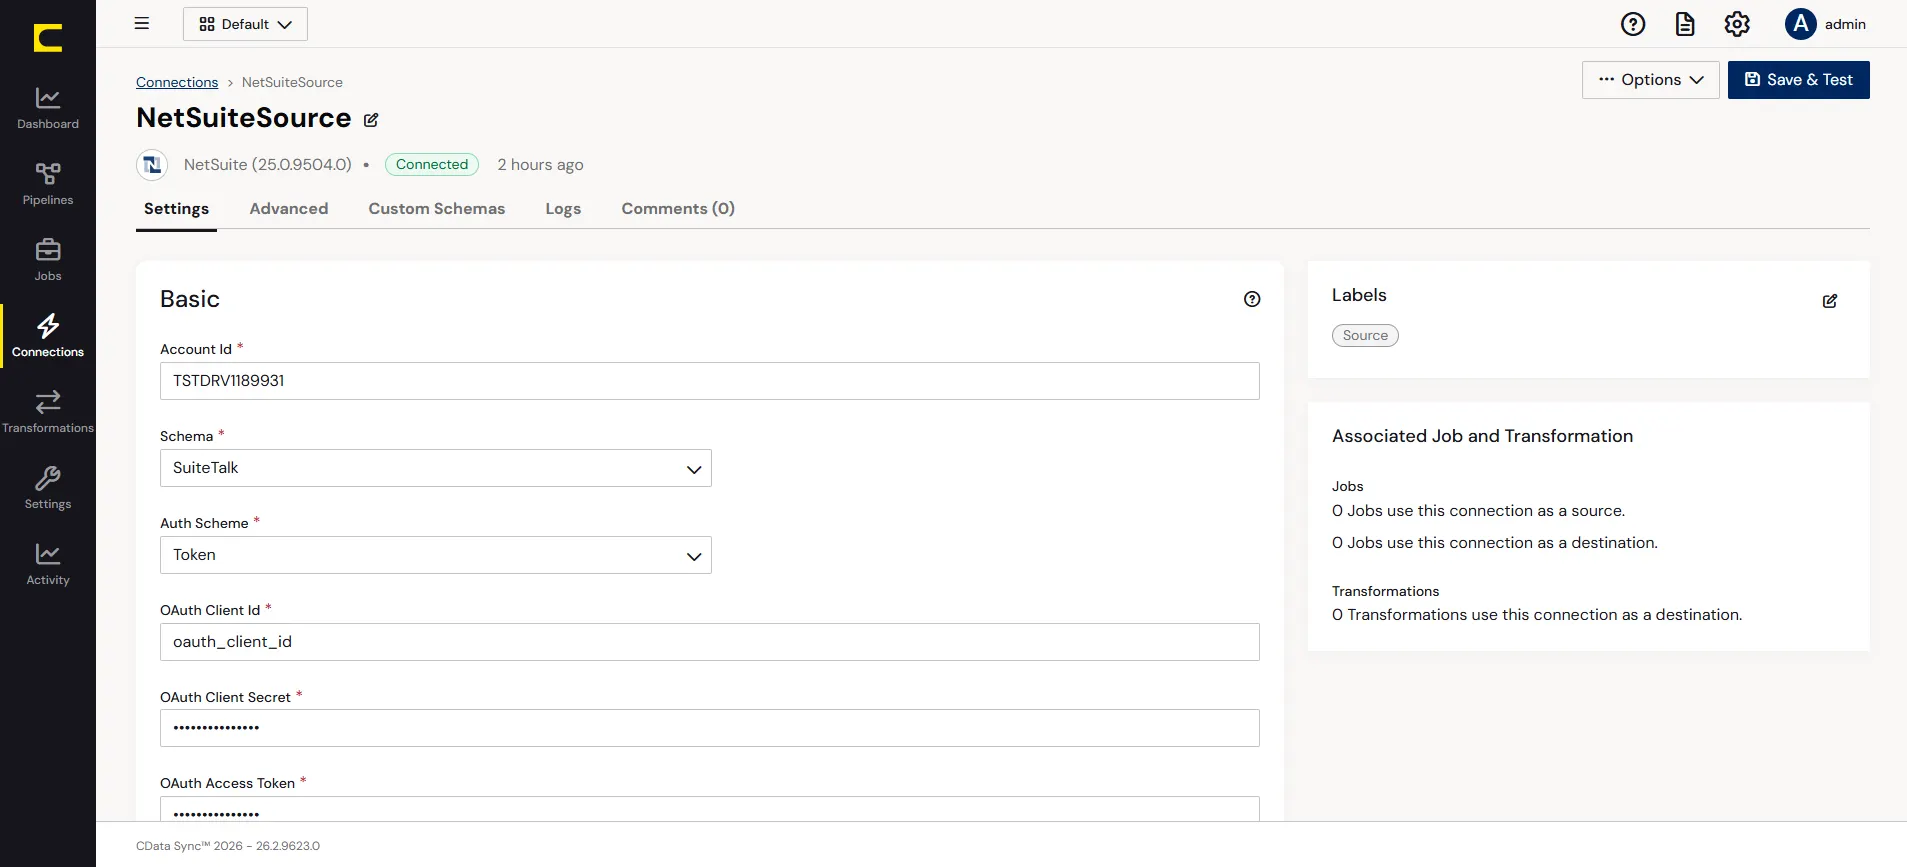Viewport: 1907px width, 867px height.
Task: Go to Pipelines in sidebar
Action: [x=48, y=184]
